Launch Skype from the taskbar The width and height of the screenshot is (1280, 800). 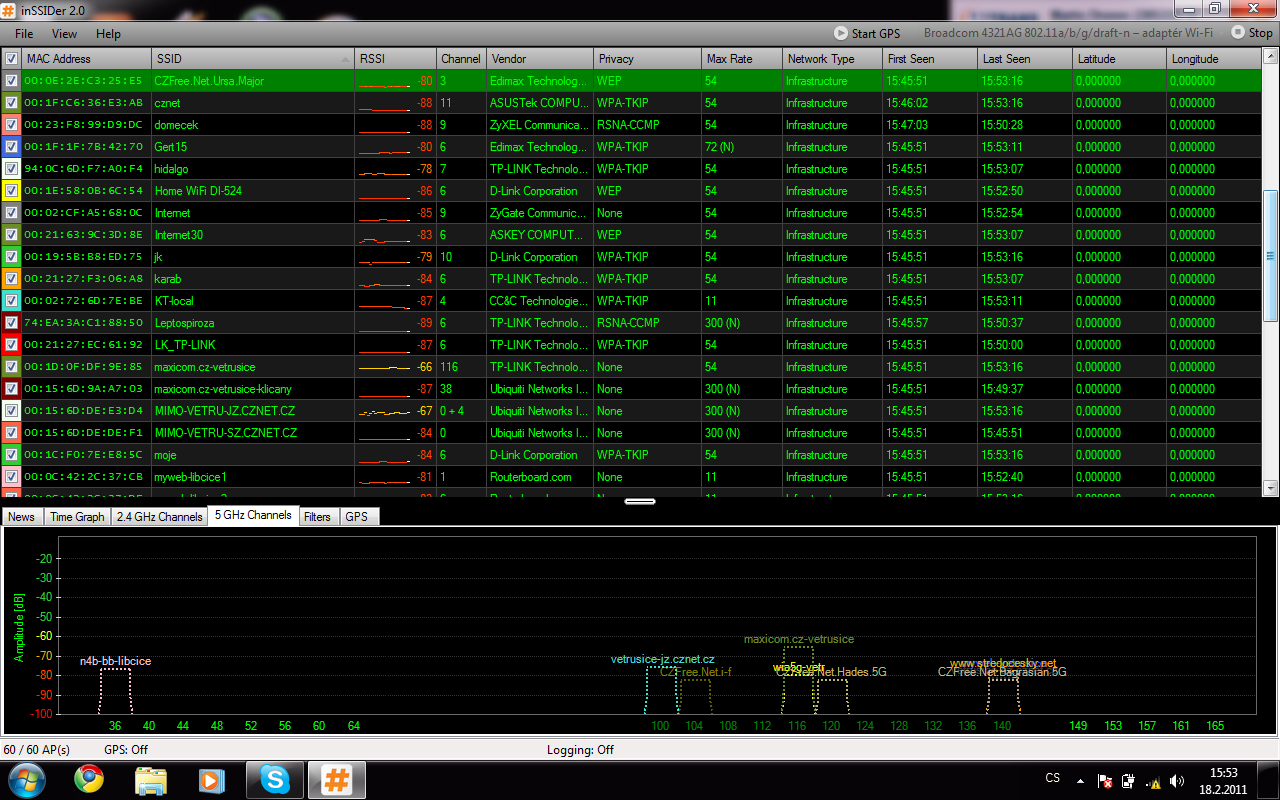pyautogui.click(x=274, y=779)
